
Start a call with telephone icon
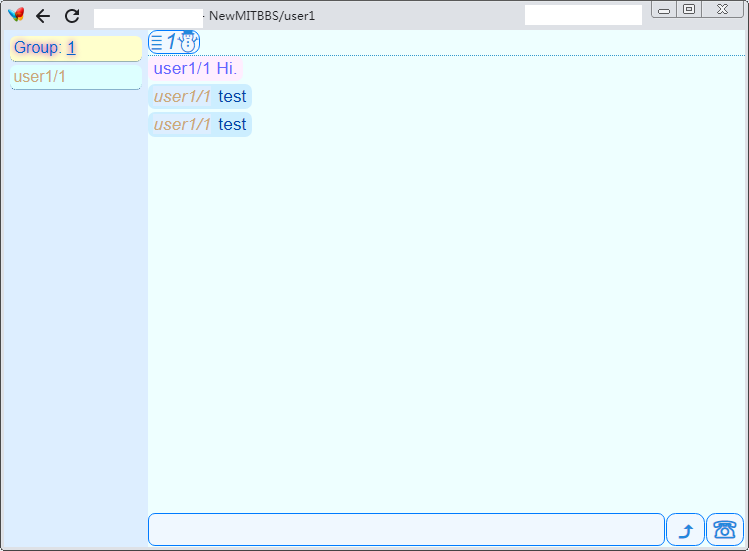725,529
